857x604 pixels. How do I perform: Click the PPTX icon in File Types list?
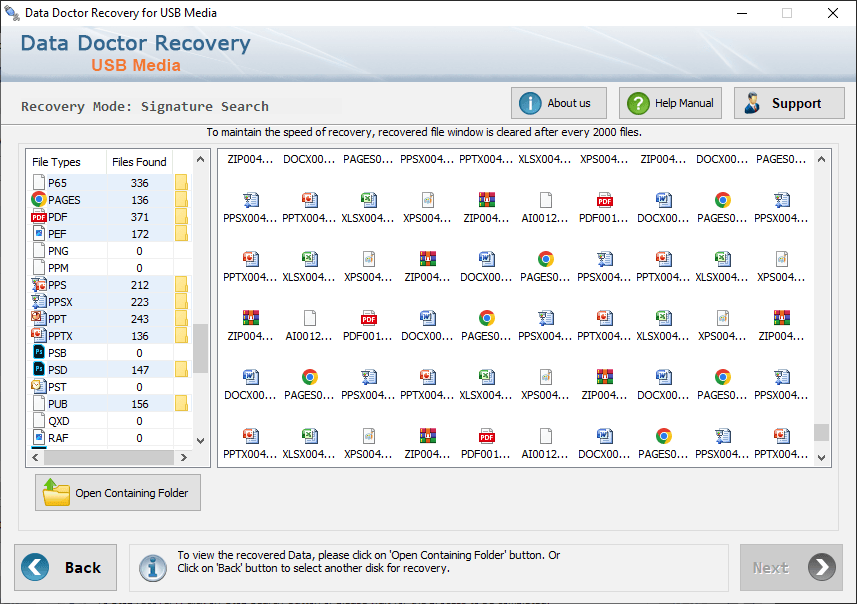pos(38,335)
